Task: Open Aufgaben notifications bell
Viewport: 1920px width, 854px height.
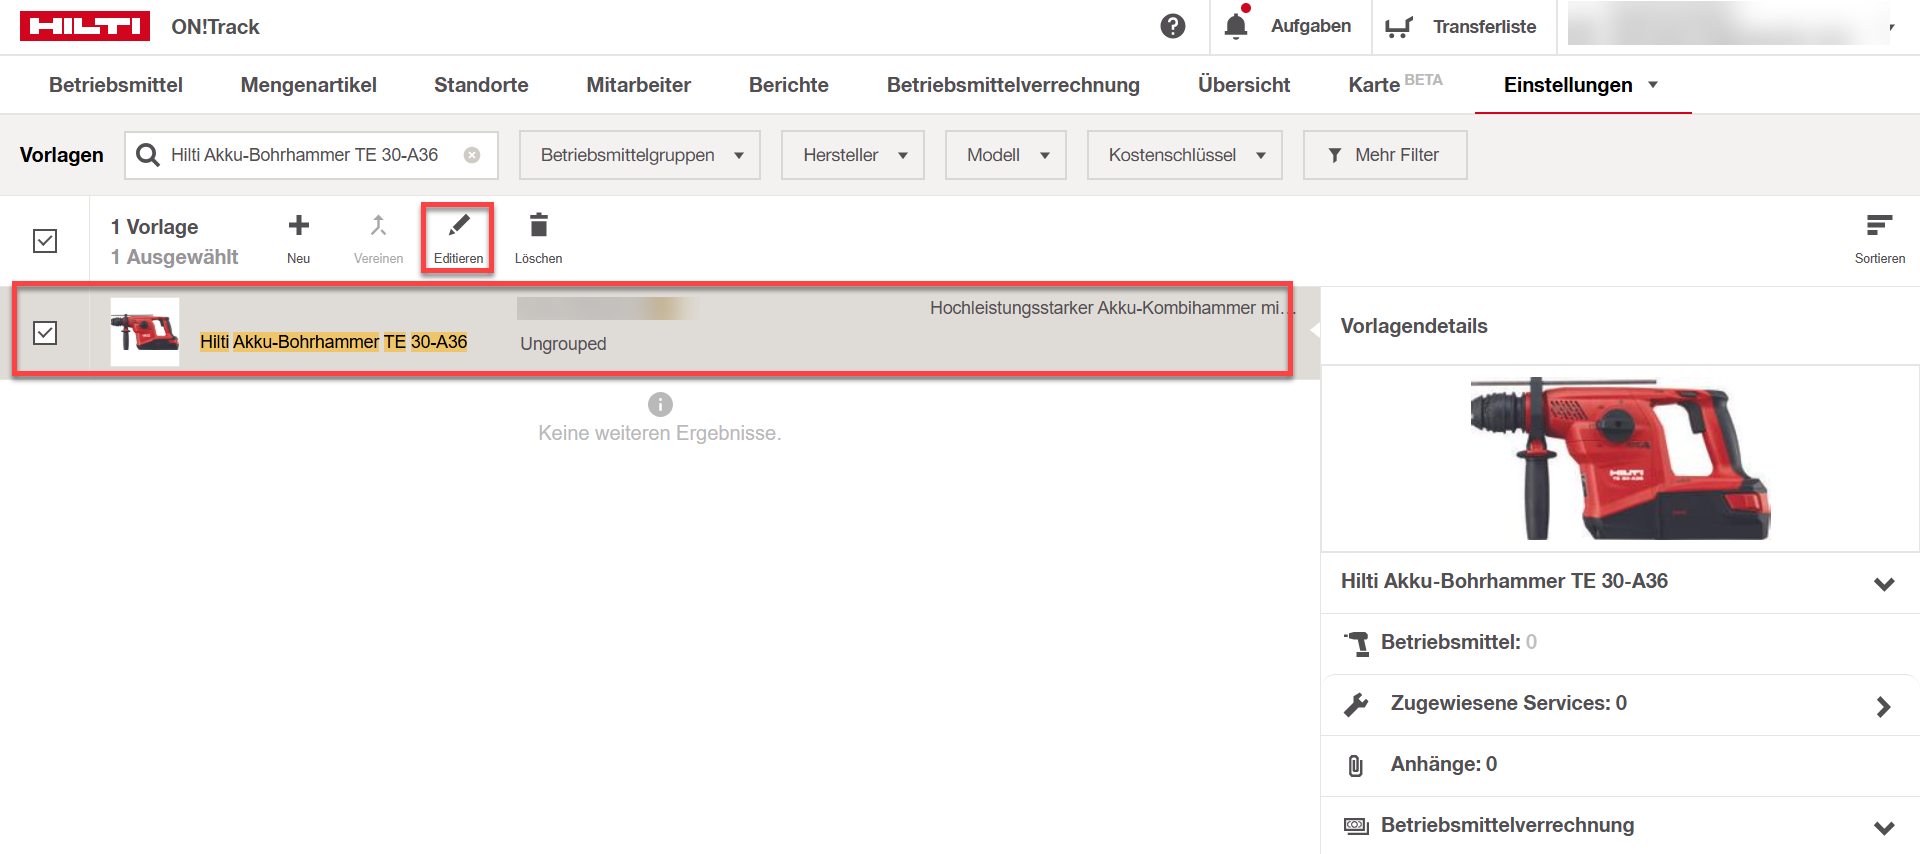Action: click(1237, 25)
